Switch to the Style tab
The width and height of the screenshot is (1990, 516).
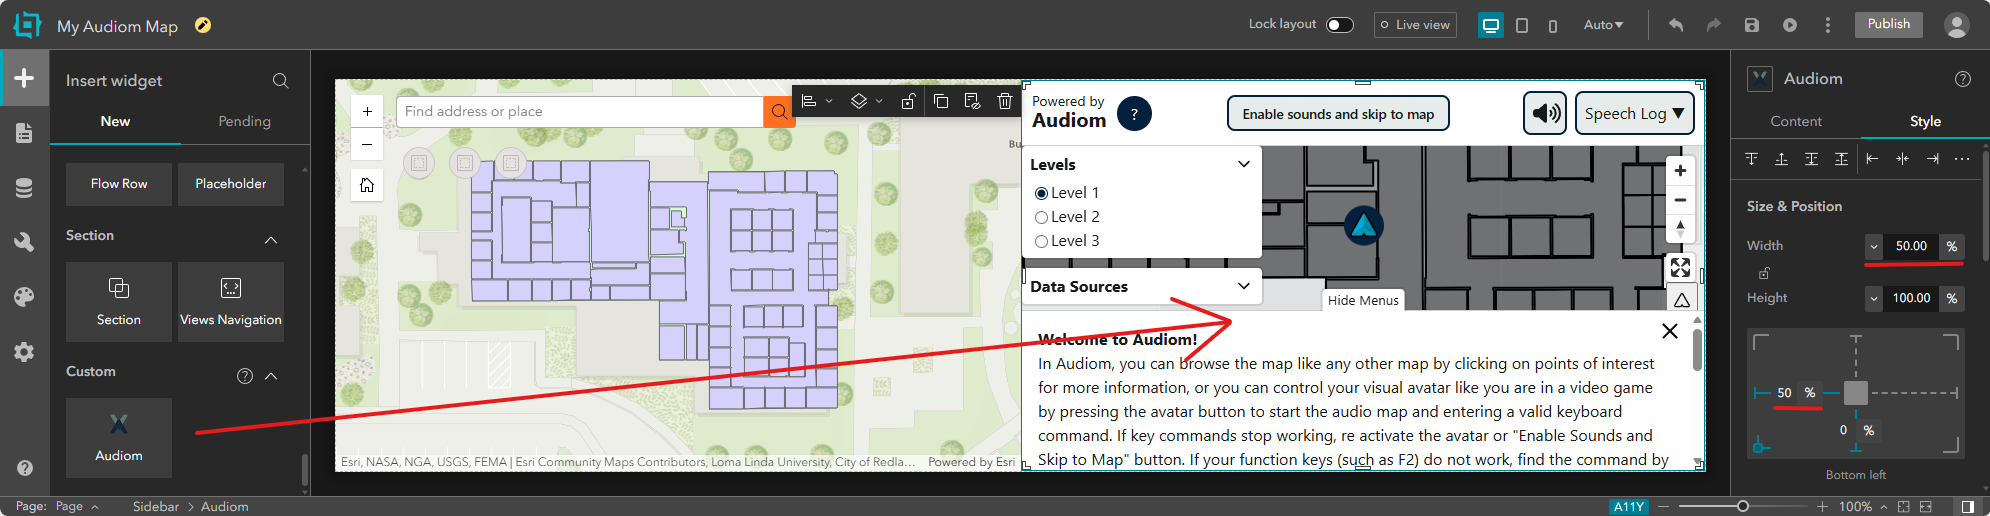point(1925,121)
